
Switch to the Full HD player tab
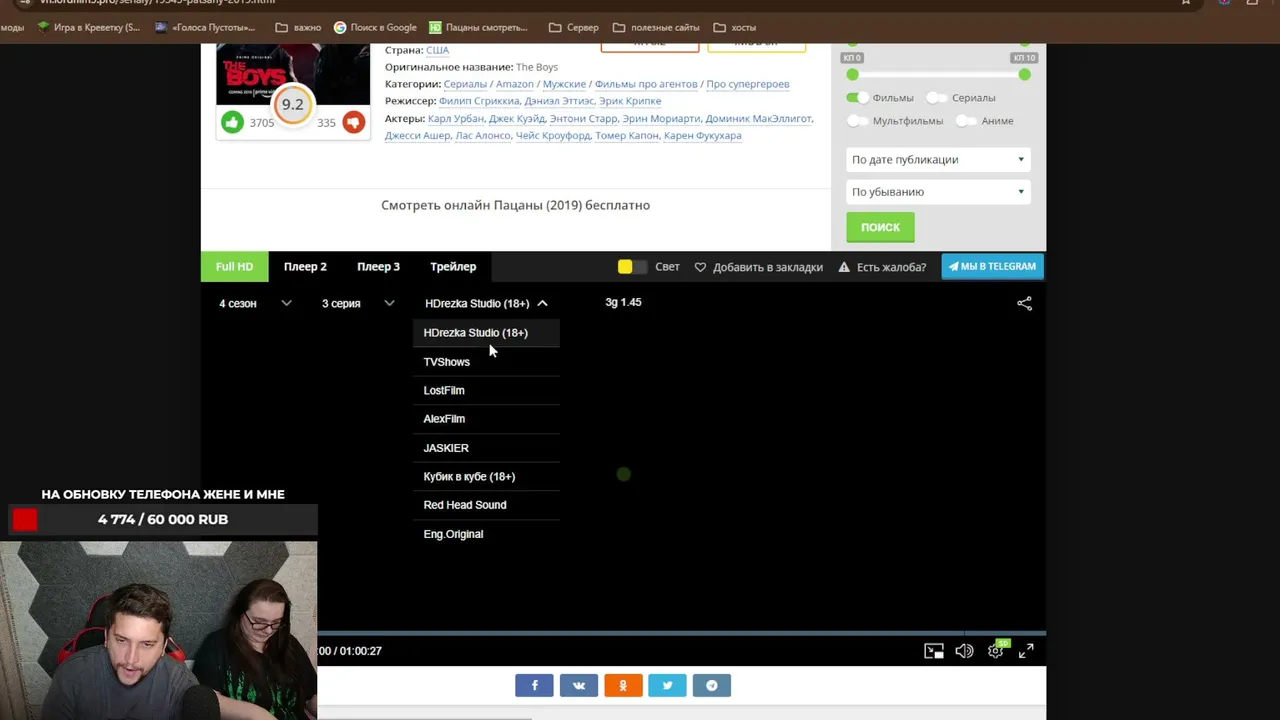[234, 267]
